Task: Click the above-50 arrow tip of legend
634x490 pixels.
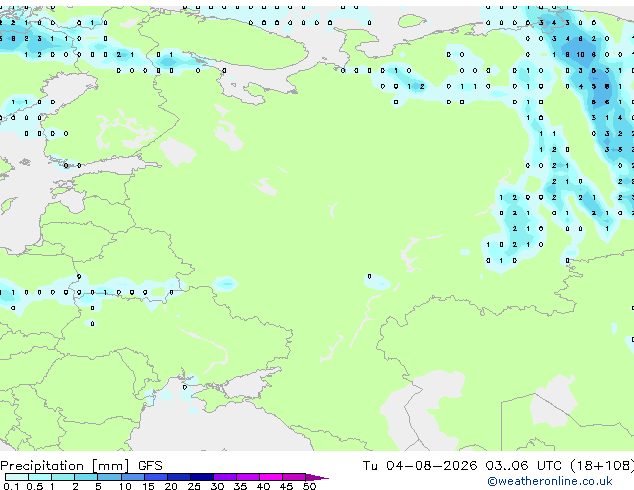Action: coord(317,477)
